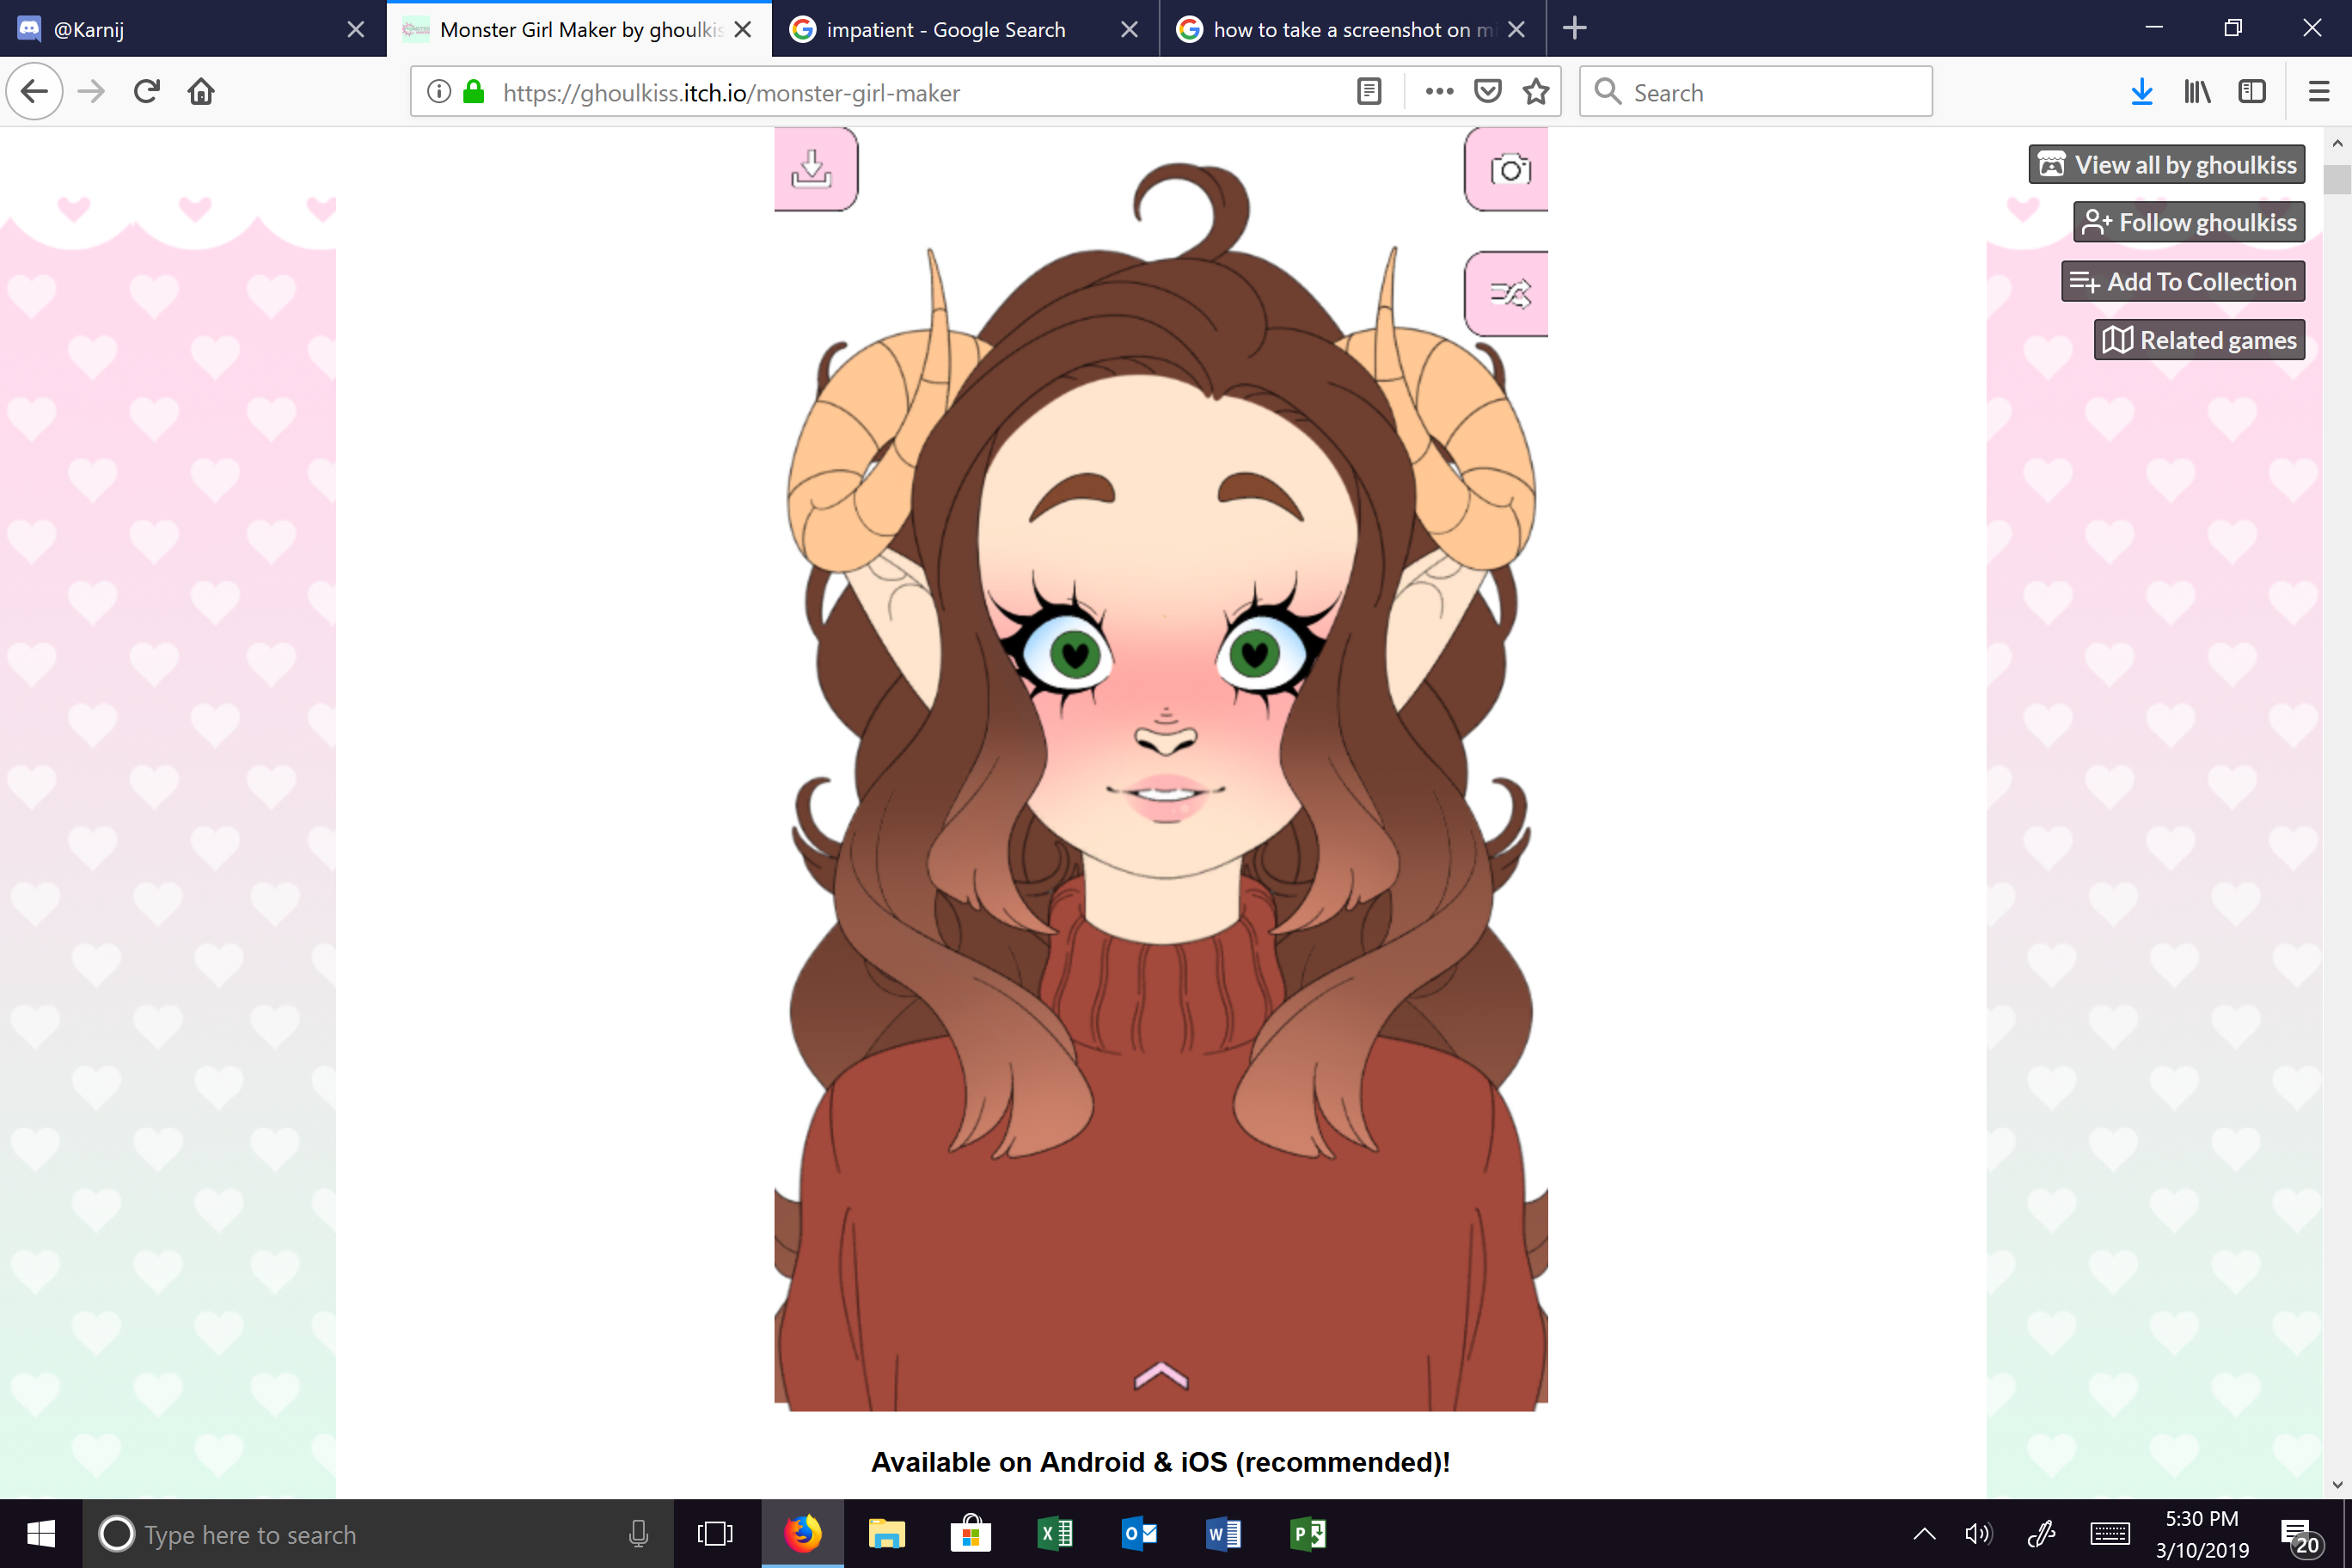
Task: Open Microsoft Word from the taskbar
Action: (x=1222, y=1534)
